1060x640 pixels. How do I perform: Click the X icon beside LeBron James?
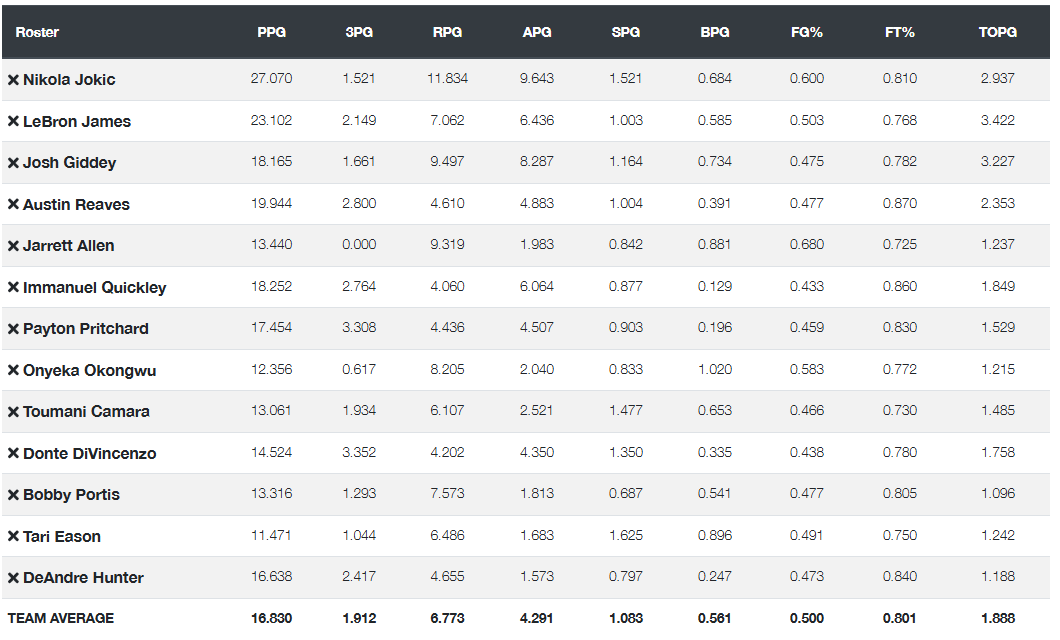14,122
